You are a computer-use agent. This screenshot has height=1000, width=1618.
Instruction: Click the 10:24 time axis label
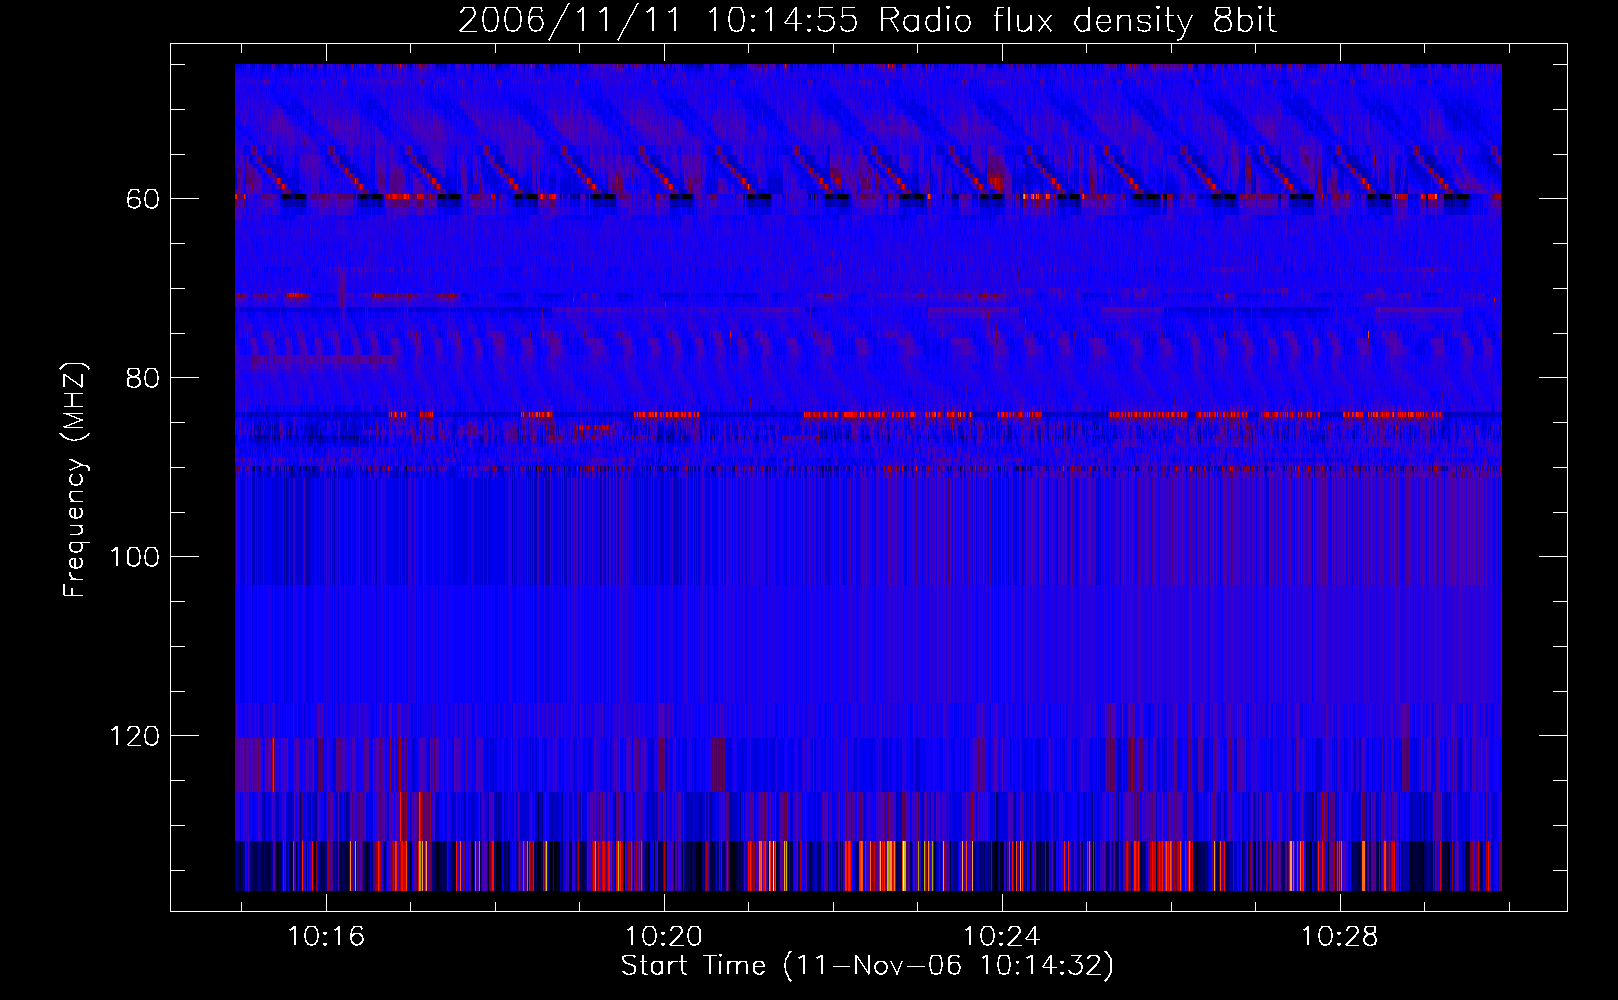[x=1002, y=937]
